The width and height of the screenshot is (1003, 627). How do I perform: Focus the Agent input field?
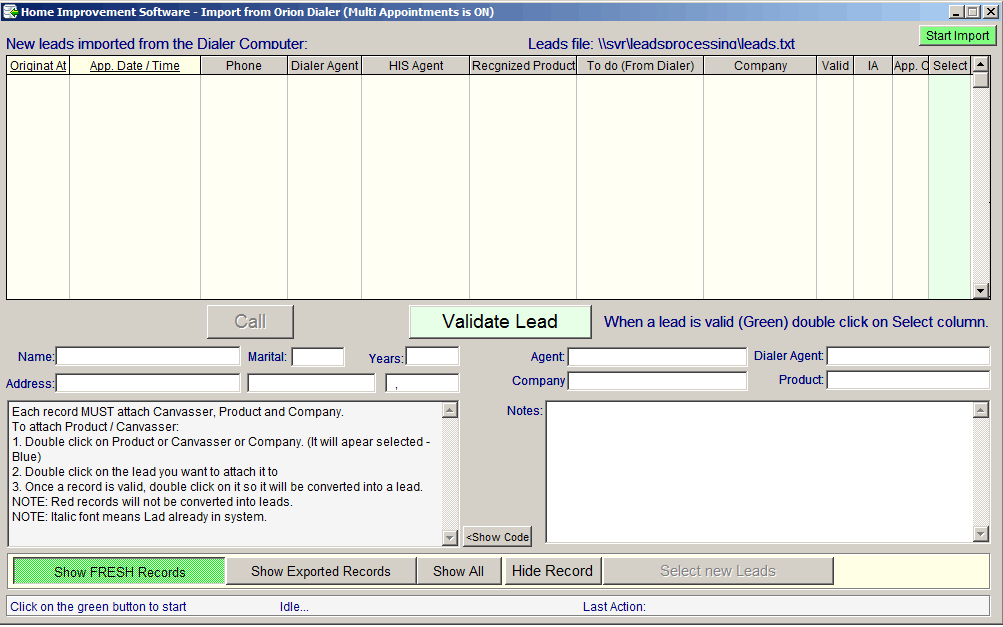click(658, 356)
